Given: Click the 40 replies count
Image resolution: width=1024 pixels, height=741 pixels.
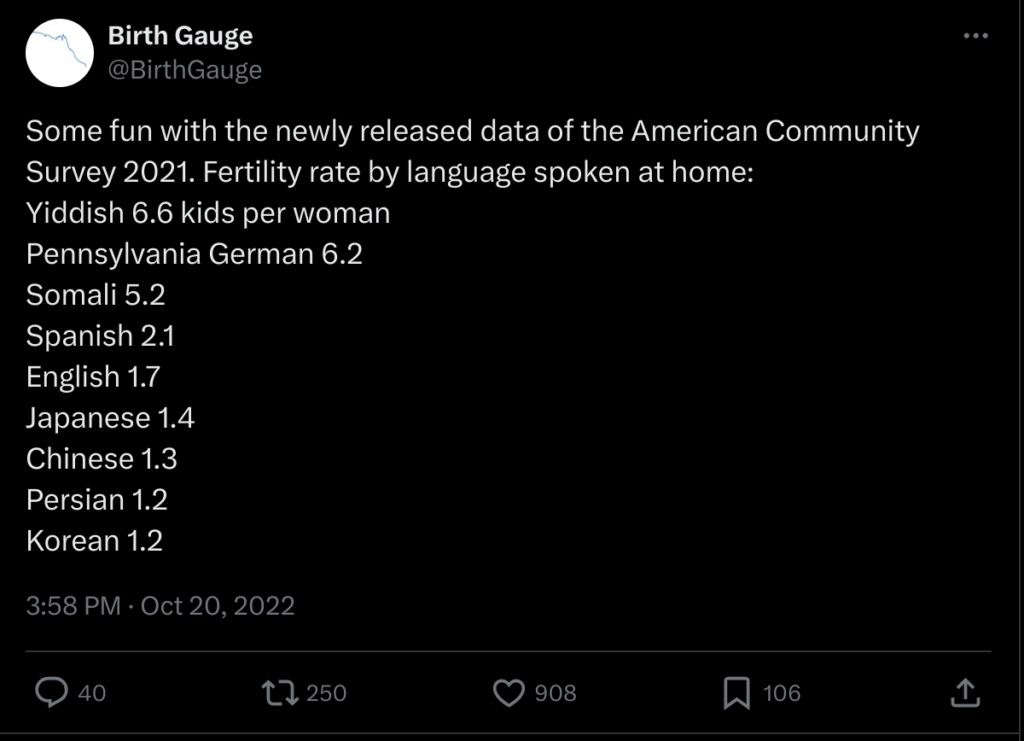Looking at the screenshot, I should tap(91, 692).
